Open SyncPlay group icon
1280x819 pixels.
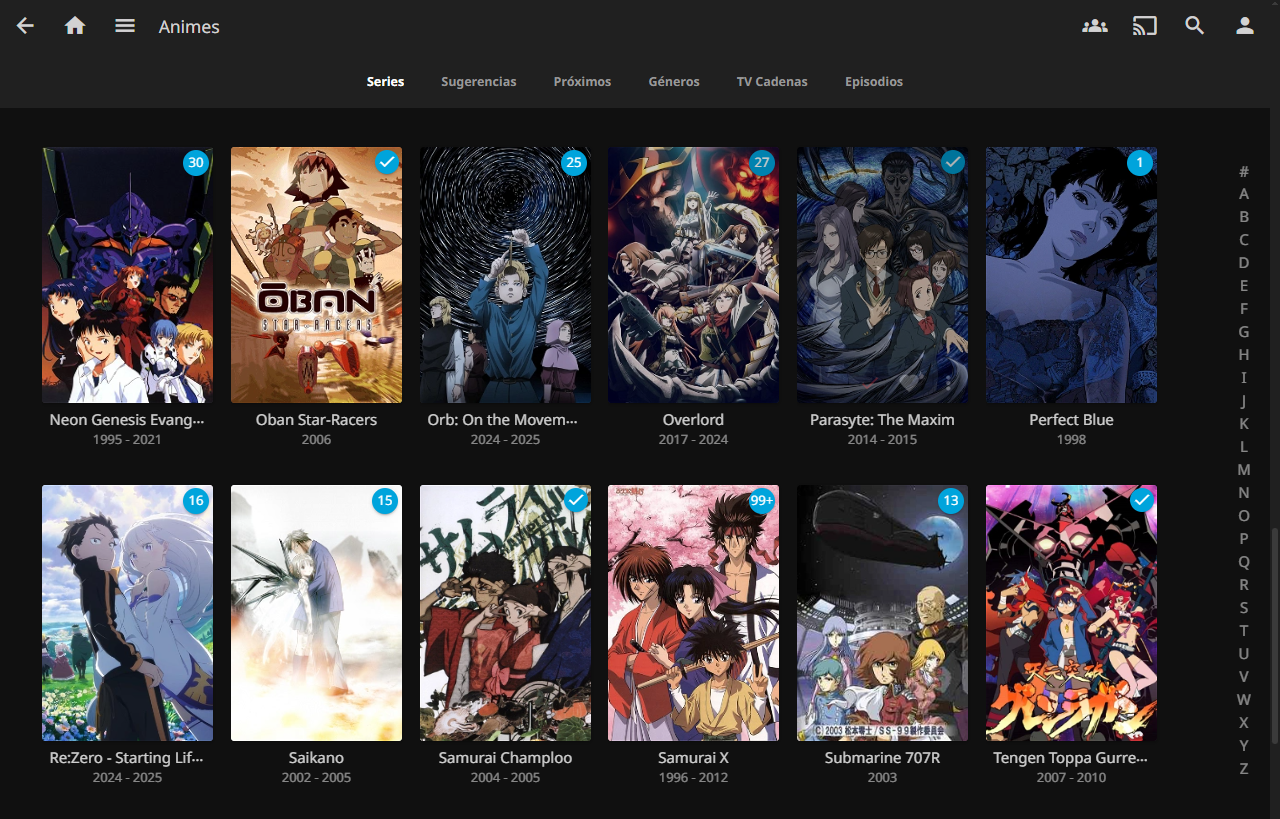1095,26
